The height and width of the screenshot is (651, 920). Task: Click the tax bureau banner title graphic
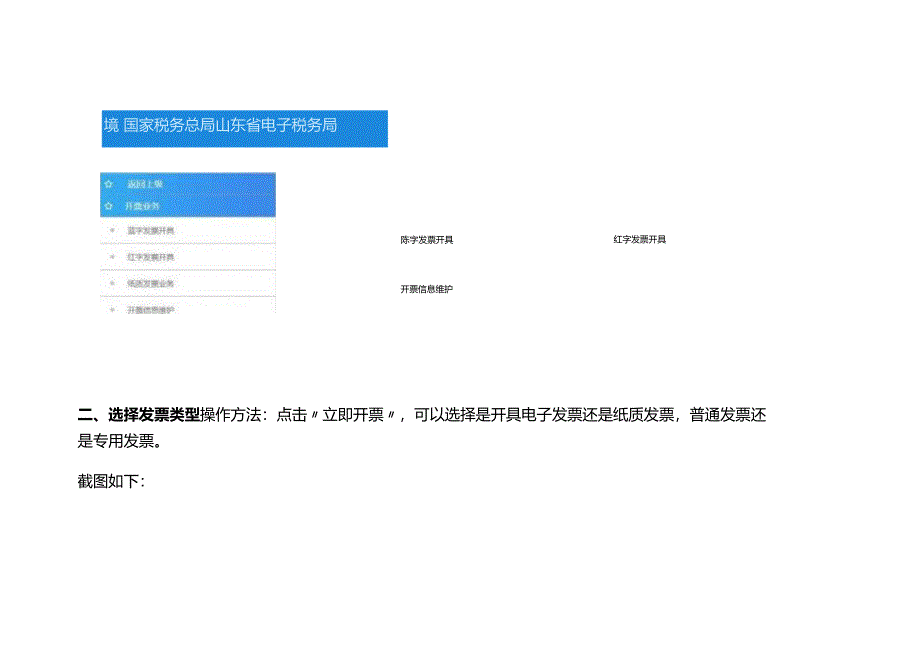(230, 126)
